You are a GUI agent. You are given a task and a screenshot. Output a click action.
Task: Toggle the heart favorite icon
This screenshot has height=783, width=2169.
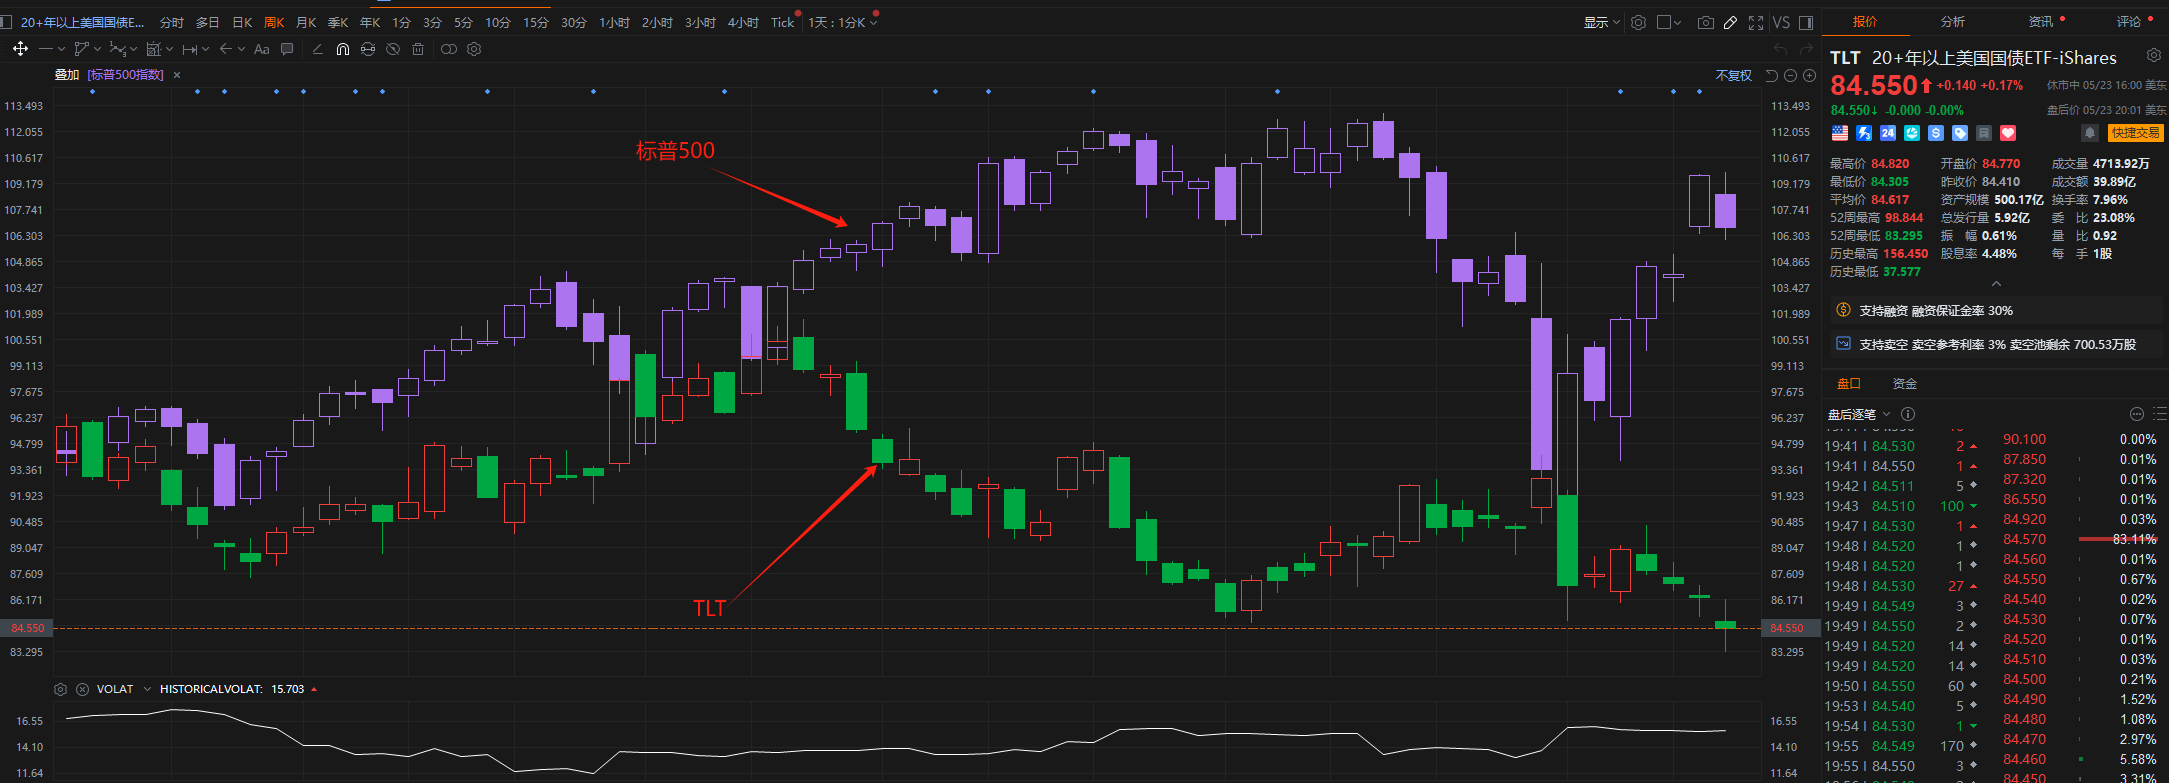tap(2008, 133)
